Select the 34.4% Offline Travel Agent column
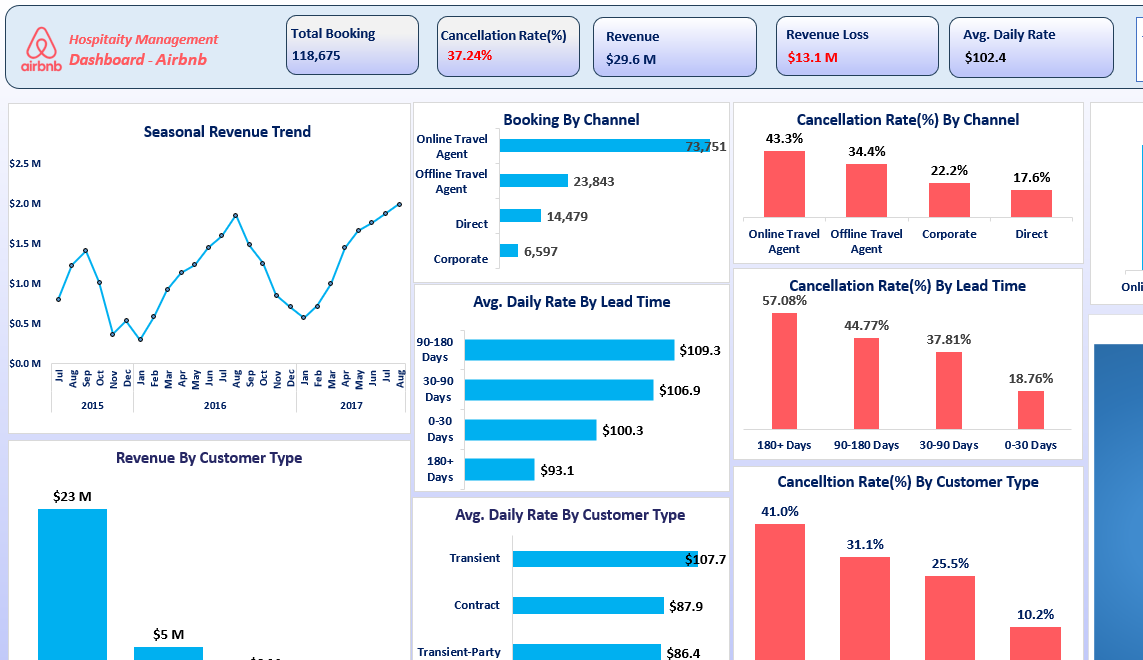 tap(866, 190)
